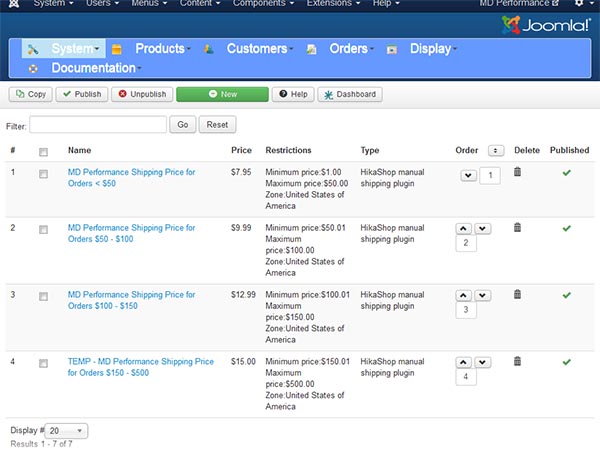Click order number field showing 2

466,243
